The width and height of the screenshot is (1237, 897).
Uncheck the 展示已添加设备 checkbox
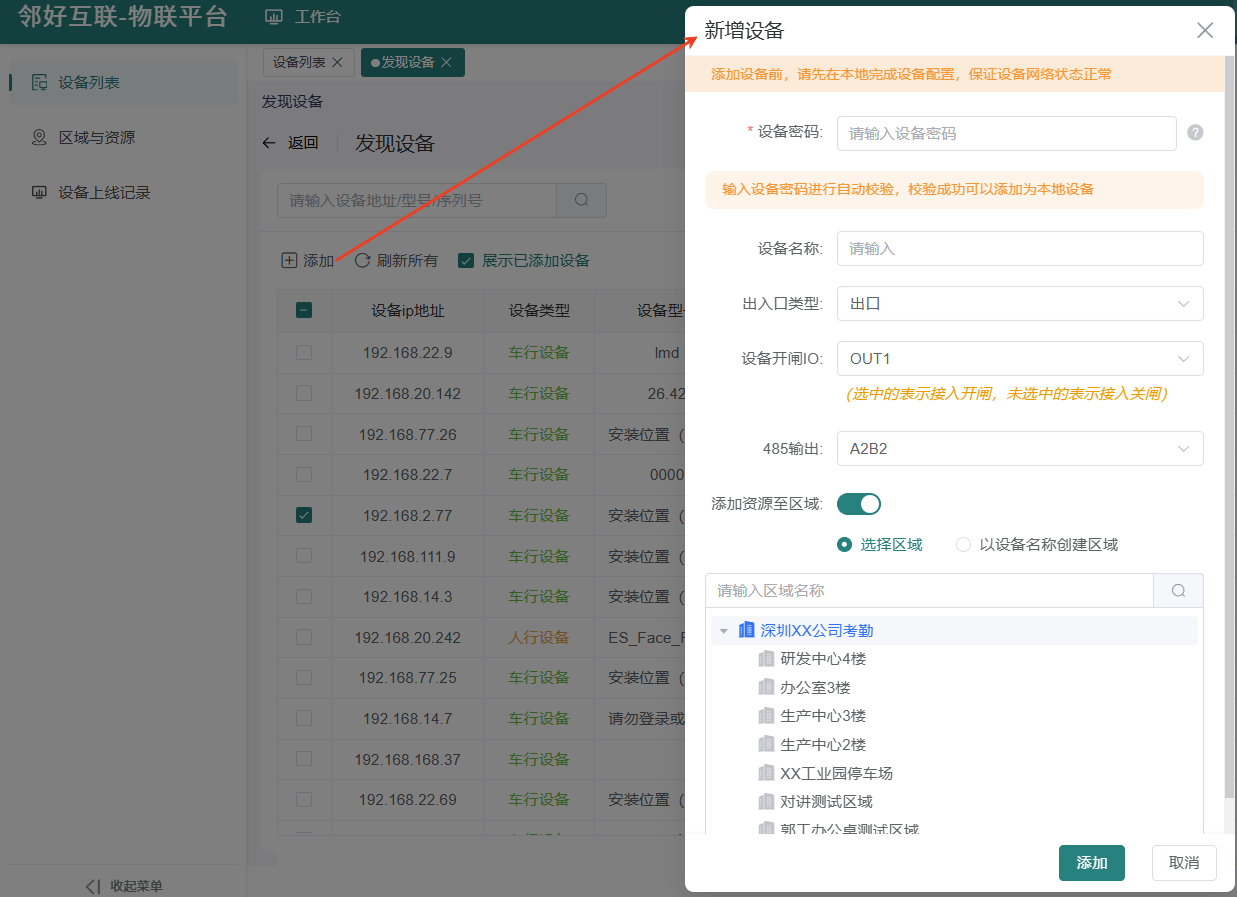[466, 260]
